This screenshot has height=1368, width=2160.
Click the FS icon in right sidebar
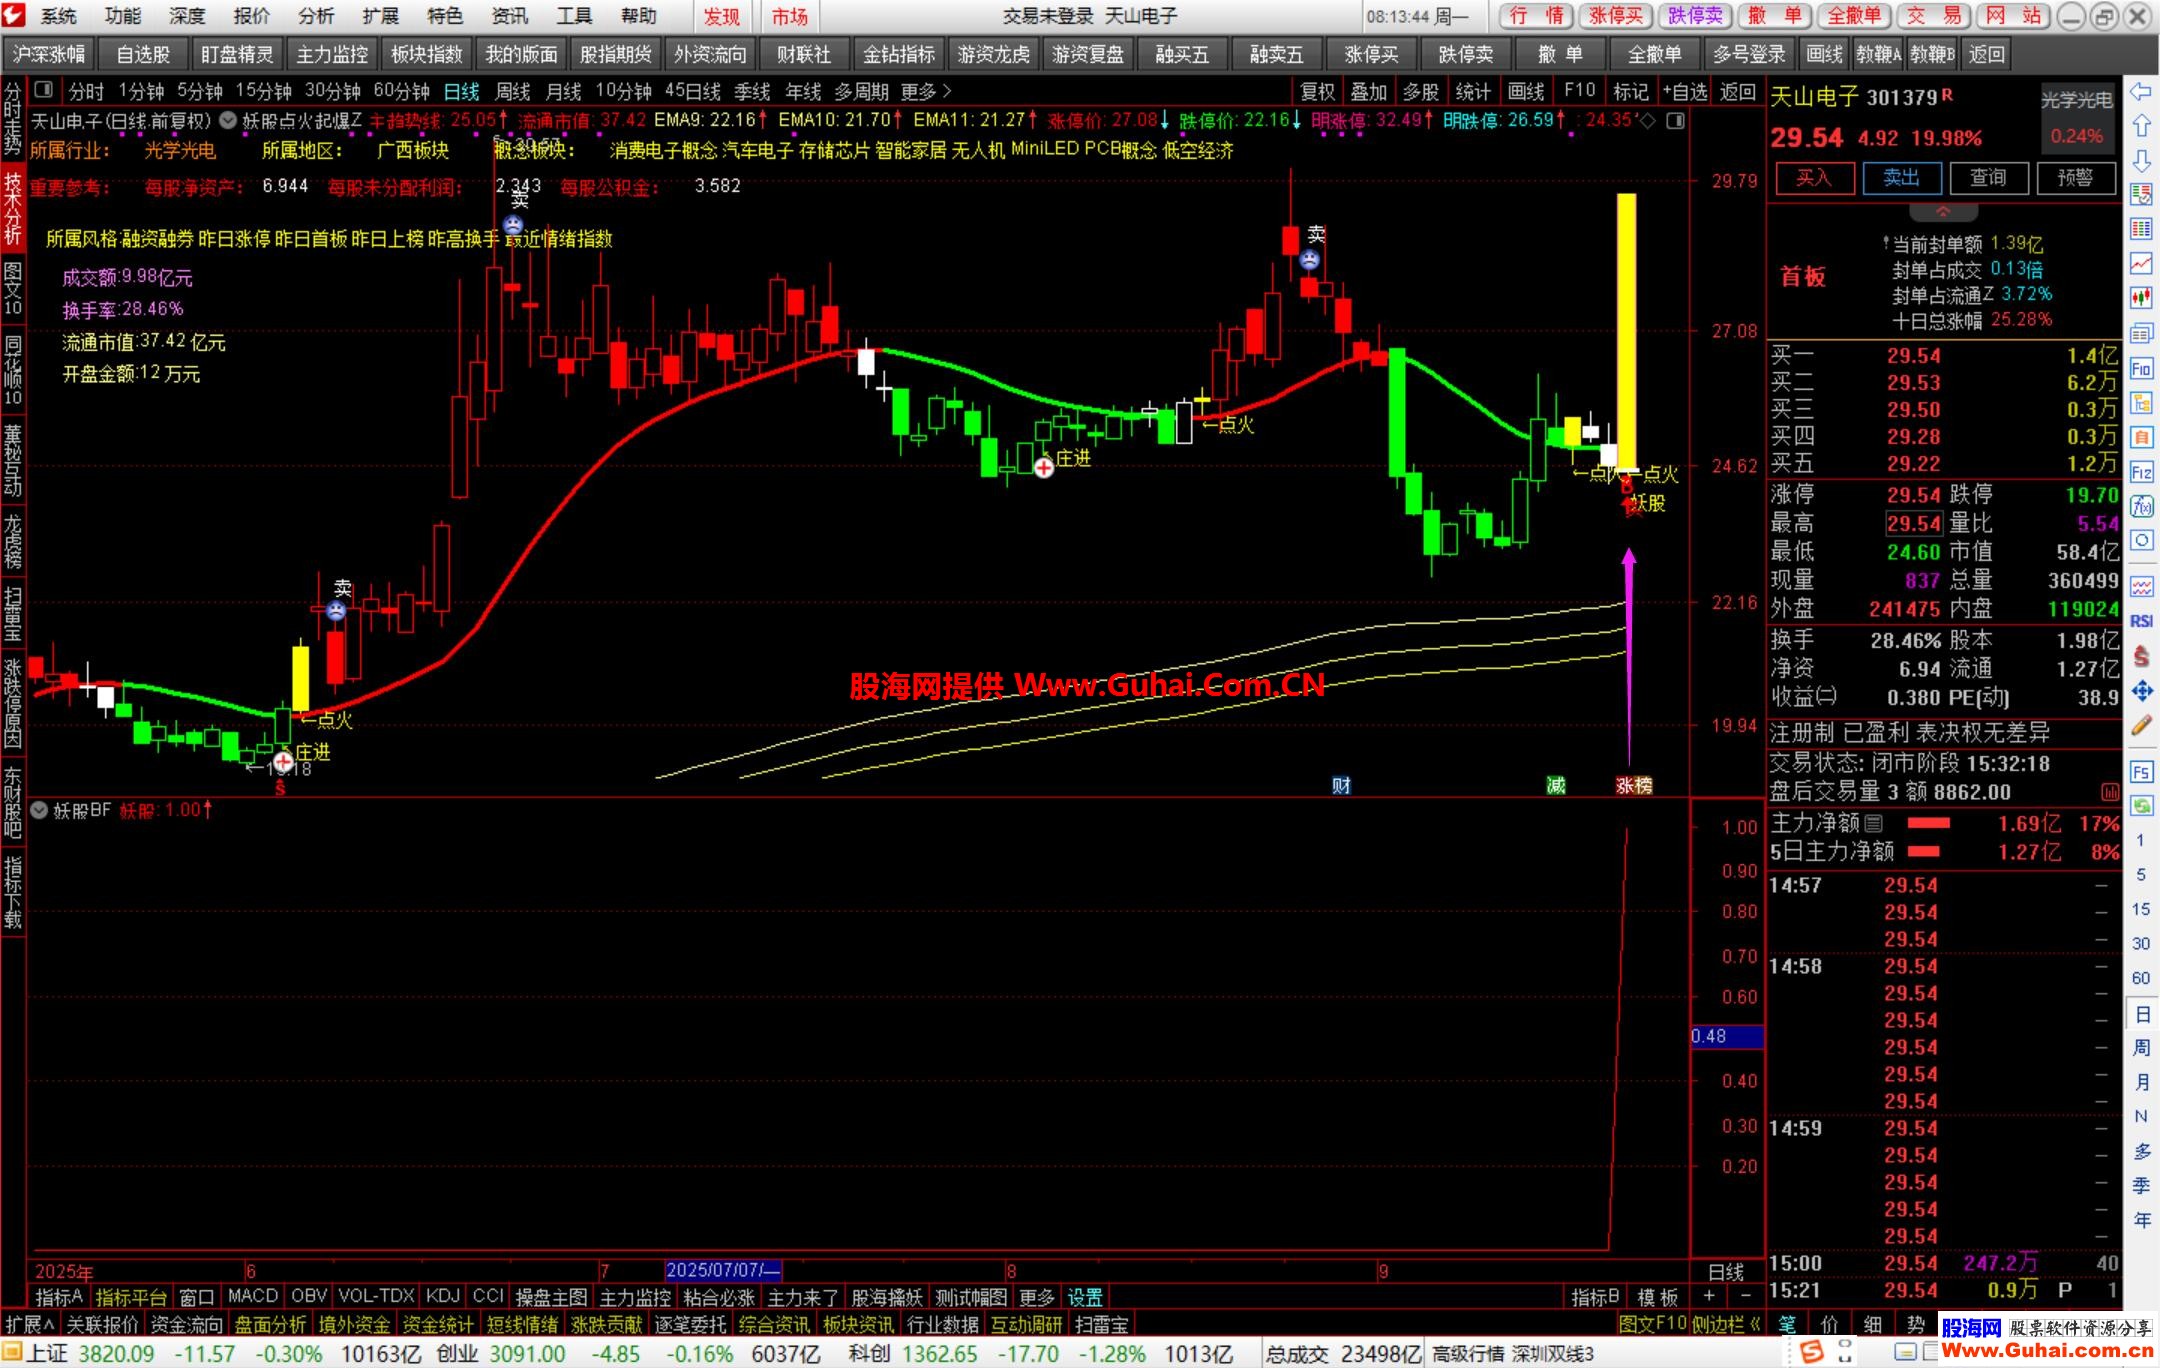[2141, 772]
